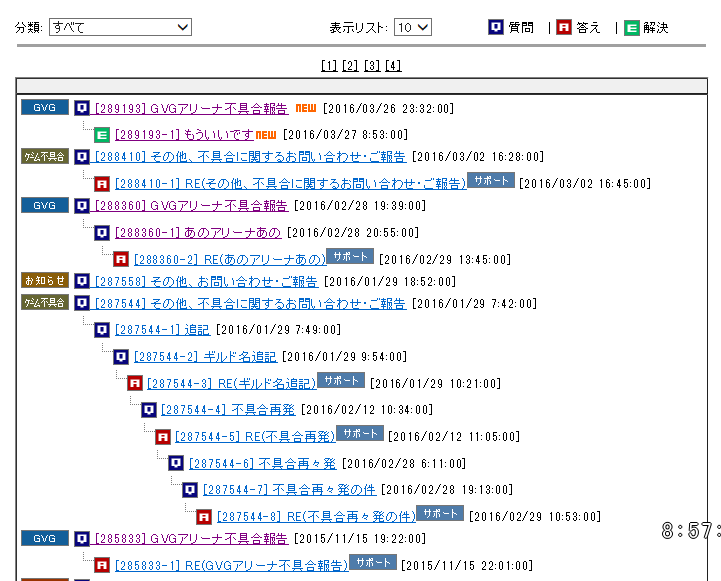This screenshot has width=721, height=581.
Task: Open thread [287558] その他、お問い合わせ・ご報告
Action: tap(206, 281)
